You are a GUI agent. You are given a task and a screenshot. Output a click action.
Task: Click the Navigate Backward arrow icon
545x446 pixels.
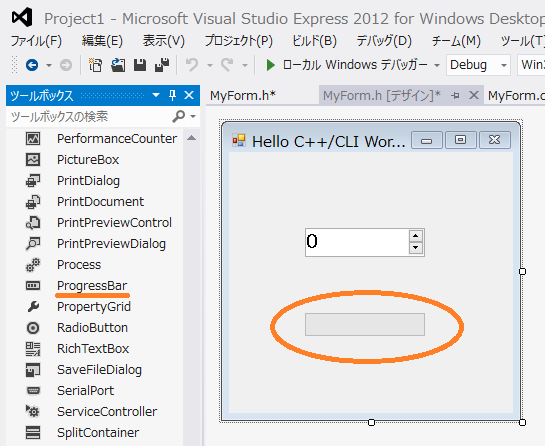tap(32, 65)
